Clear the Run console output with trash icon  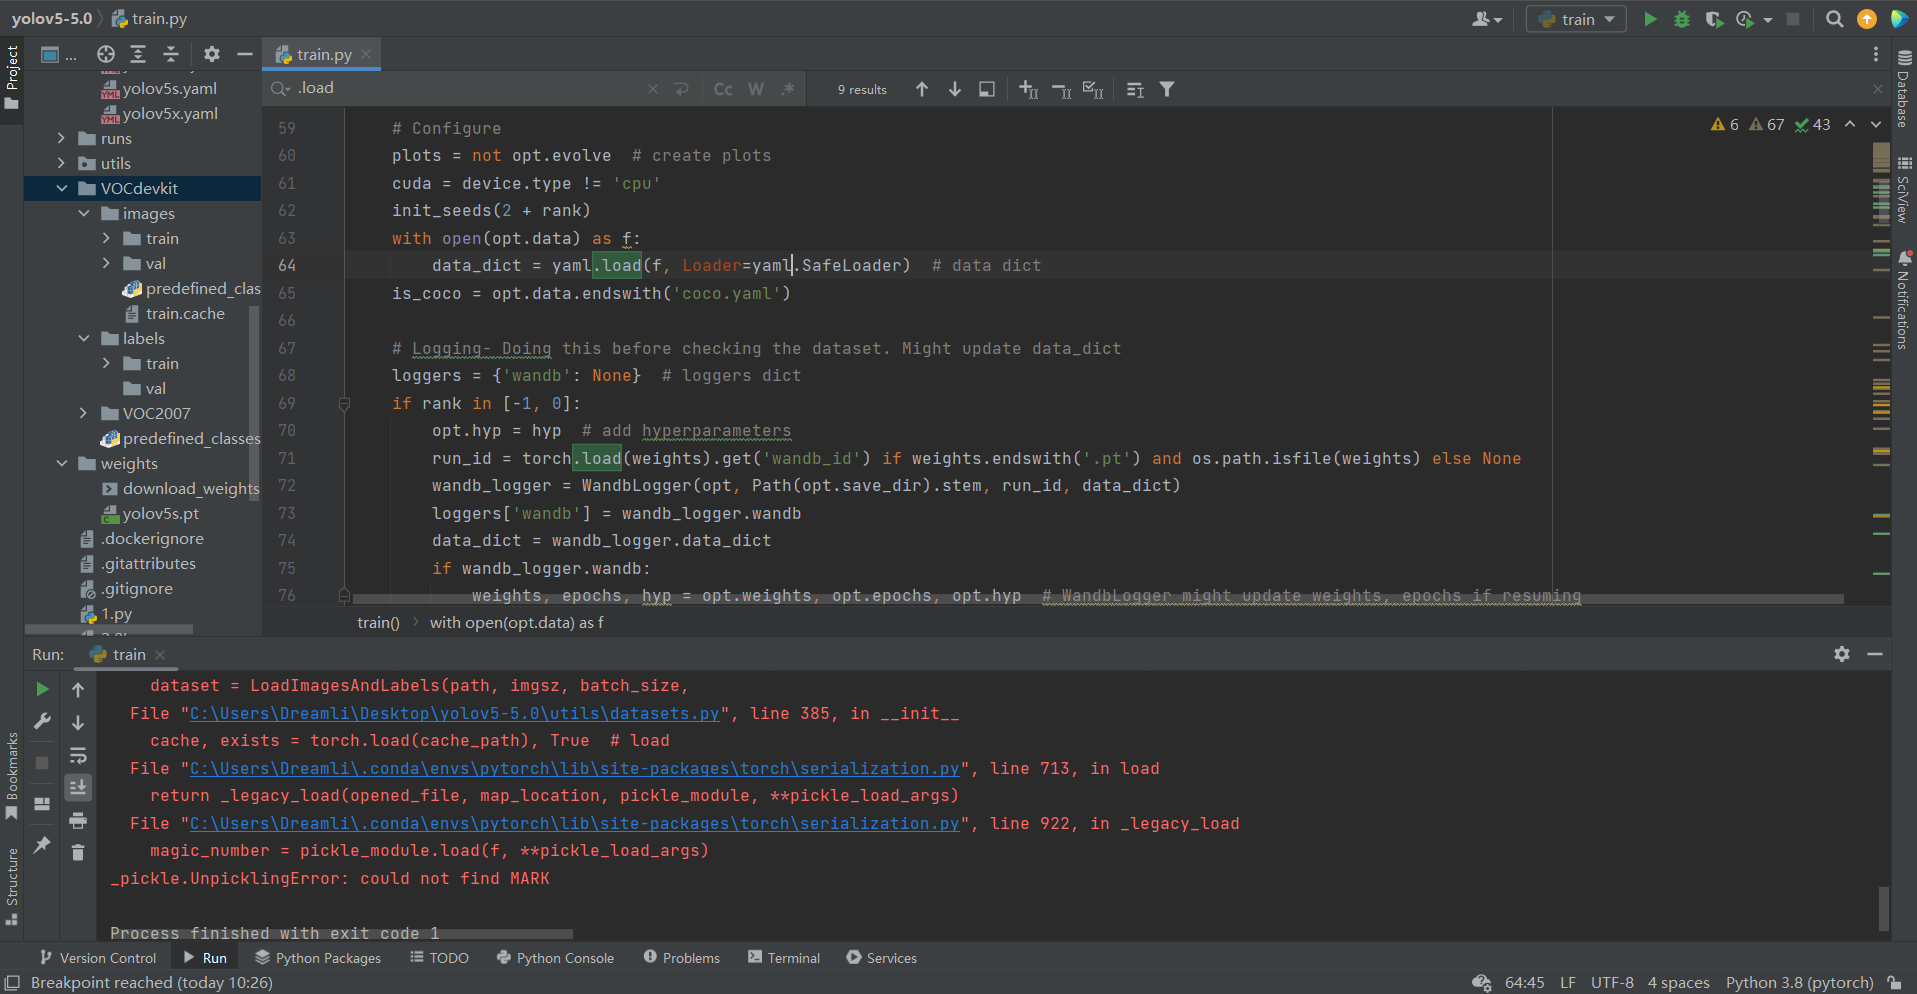point(79,852)
